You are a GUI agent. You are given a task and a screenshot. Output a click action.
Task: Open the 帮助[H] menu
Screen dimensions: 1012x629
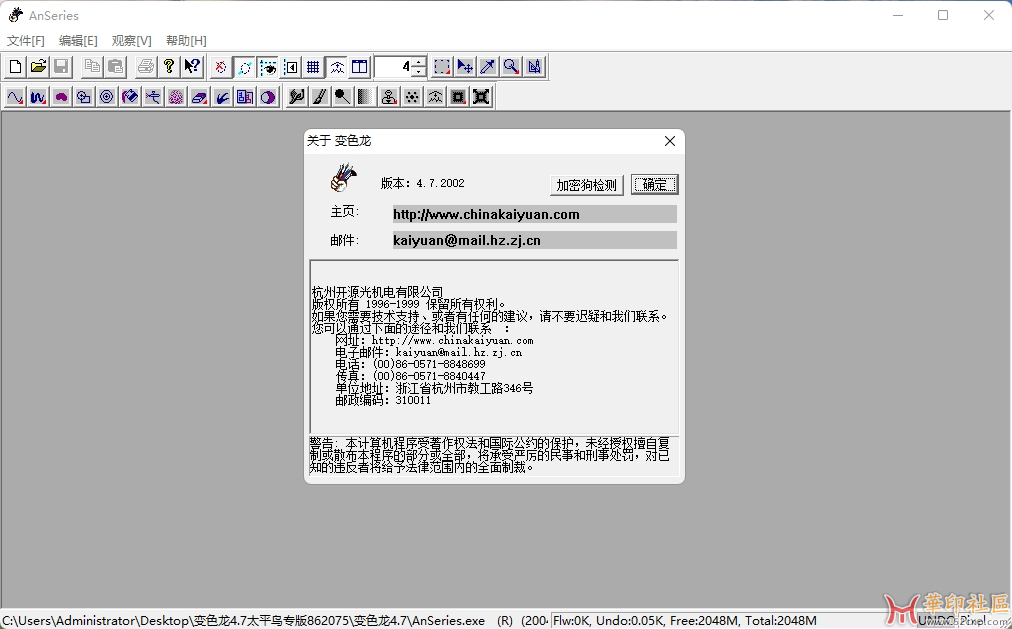point(187,41)
